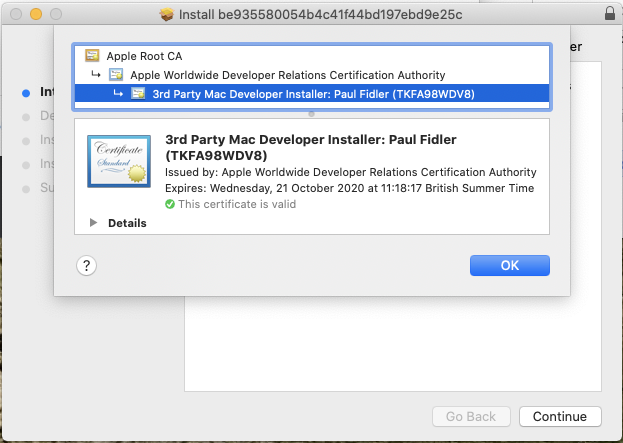This screenshot has height=443, width=623.
Task: Click the Apple Root CA certificate icon
Action: click(x=92, y=56)
